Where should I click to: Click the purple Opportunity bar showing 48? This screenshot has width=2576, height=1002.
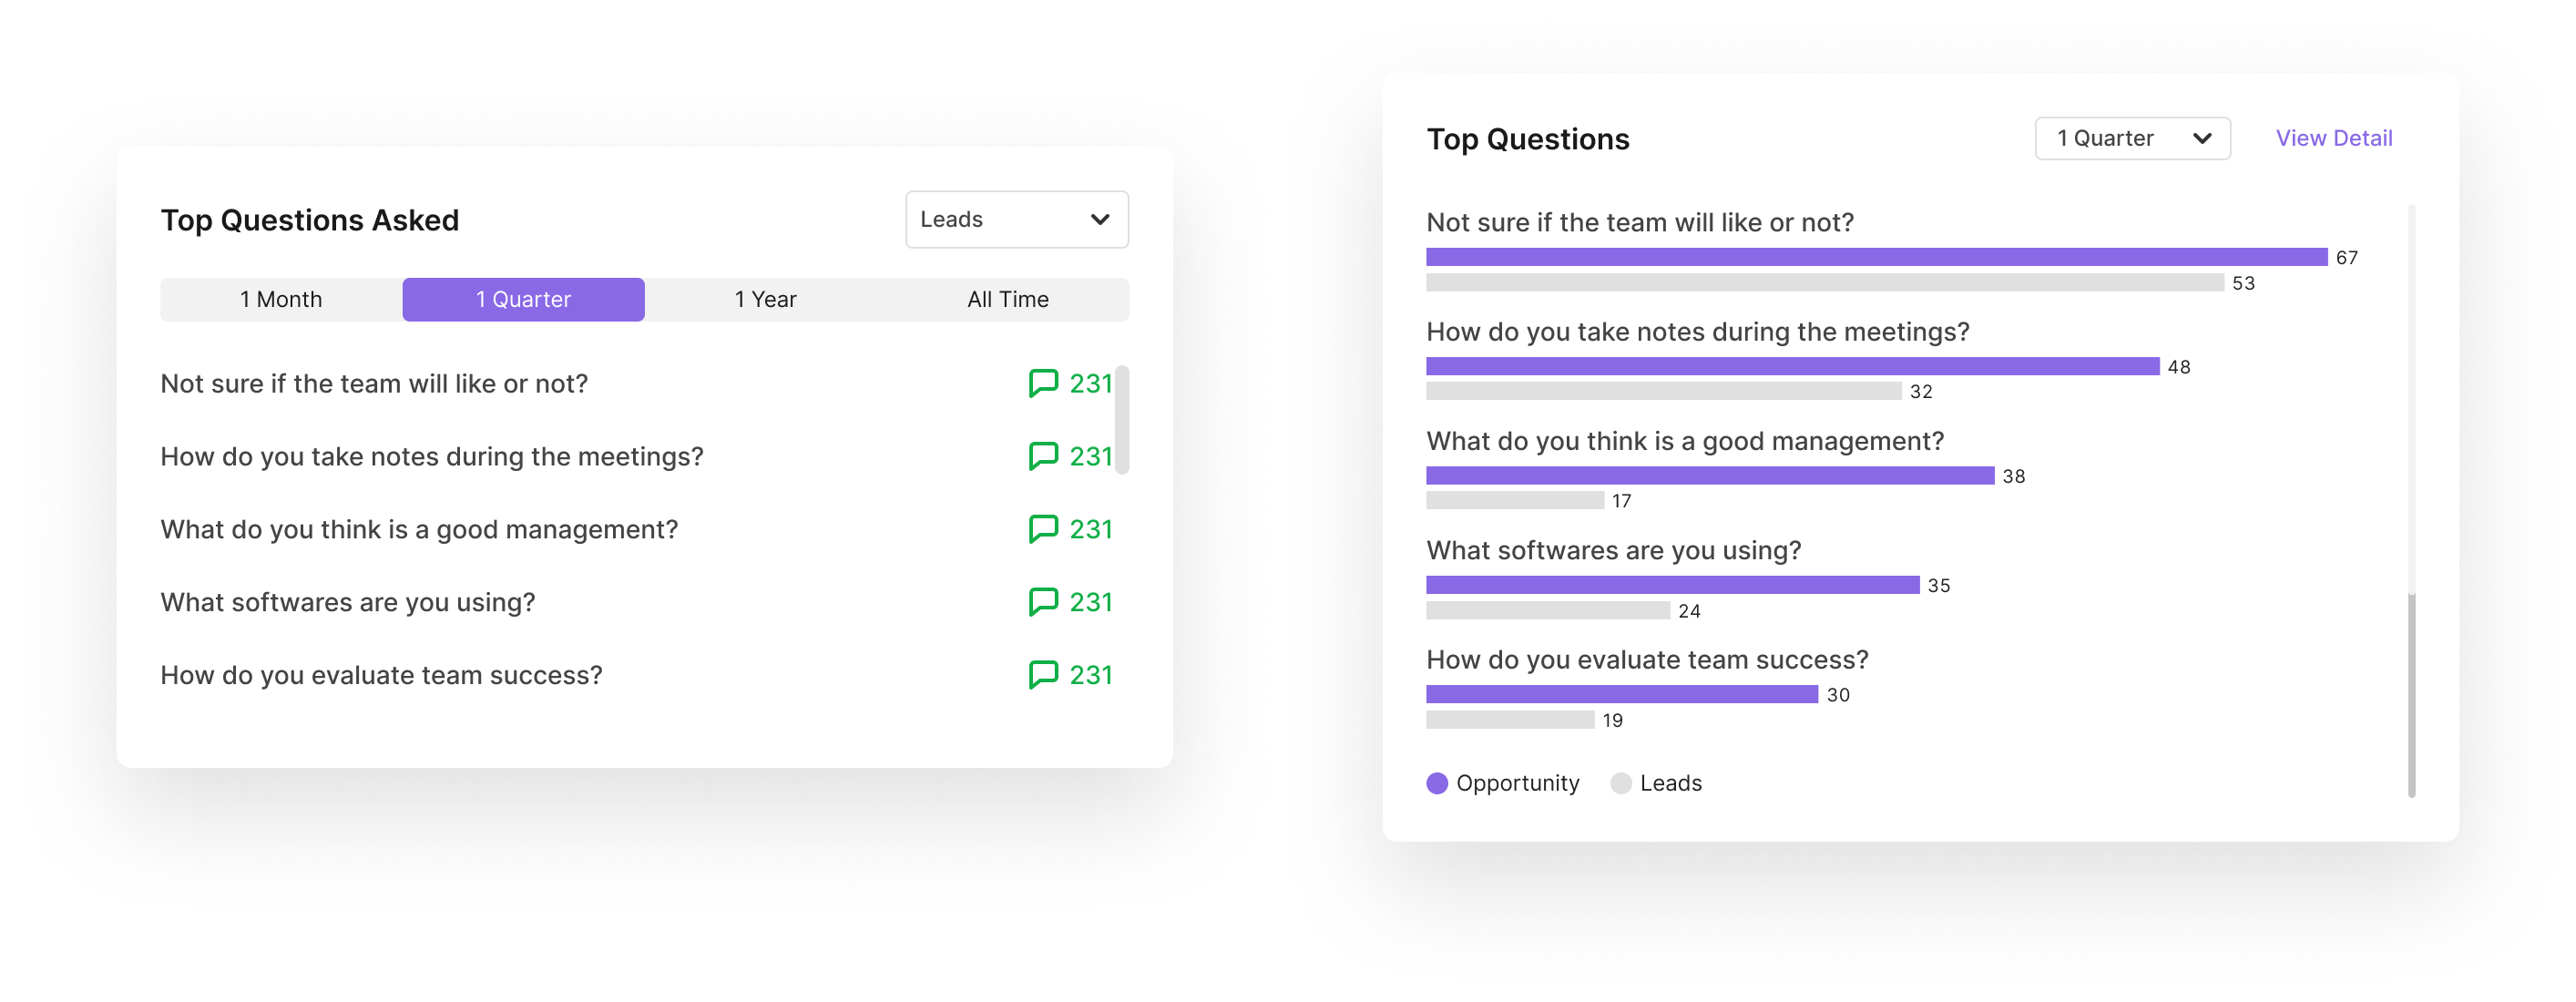1792,366
